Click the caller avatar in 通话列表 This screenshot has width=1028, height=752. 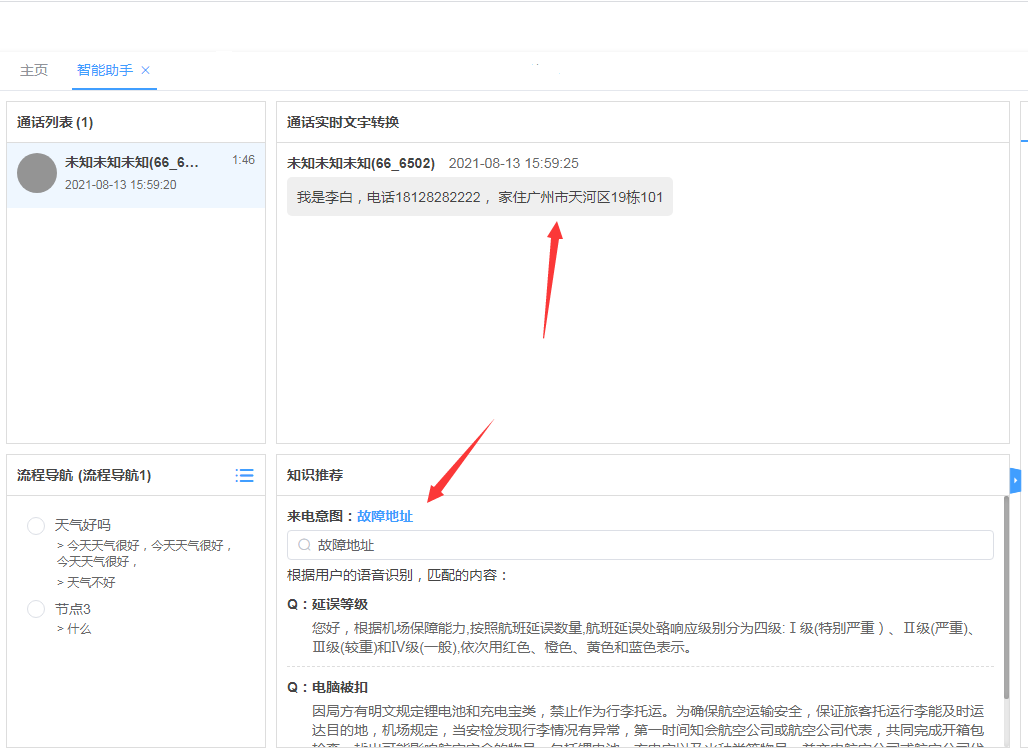36,173
